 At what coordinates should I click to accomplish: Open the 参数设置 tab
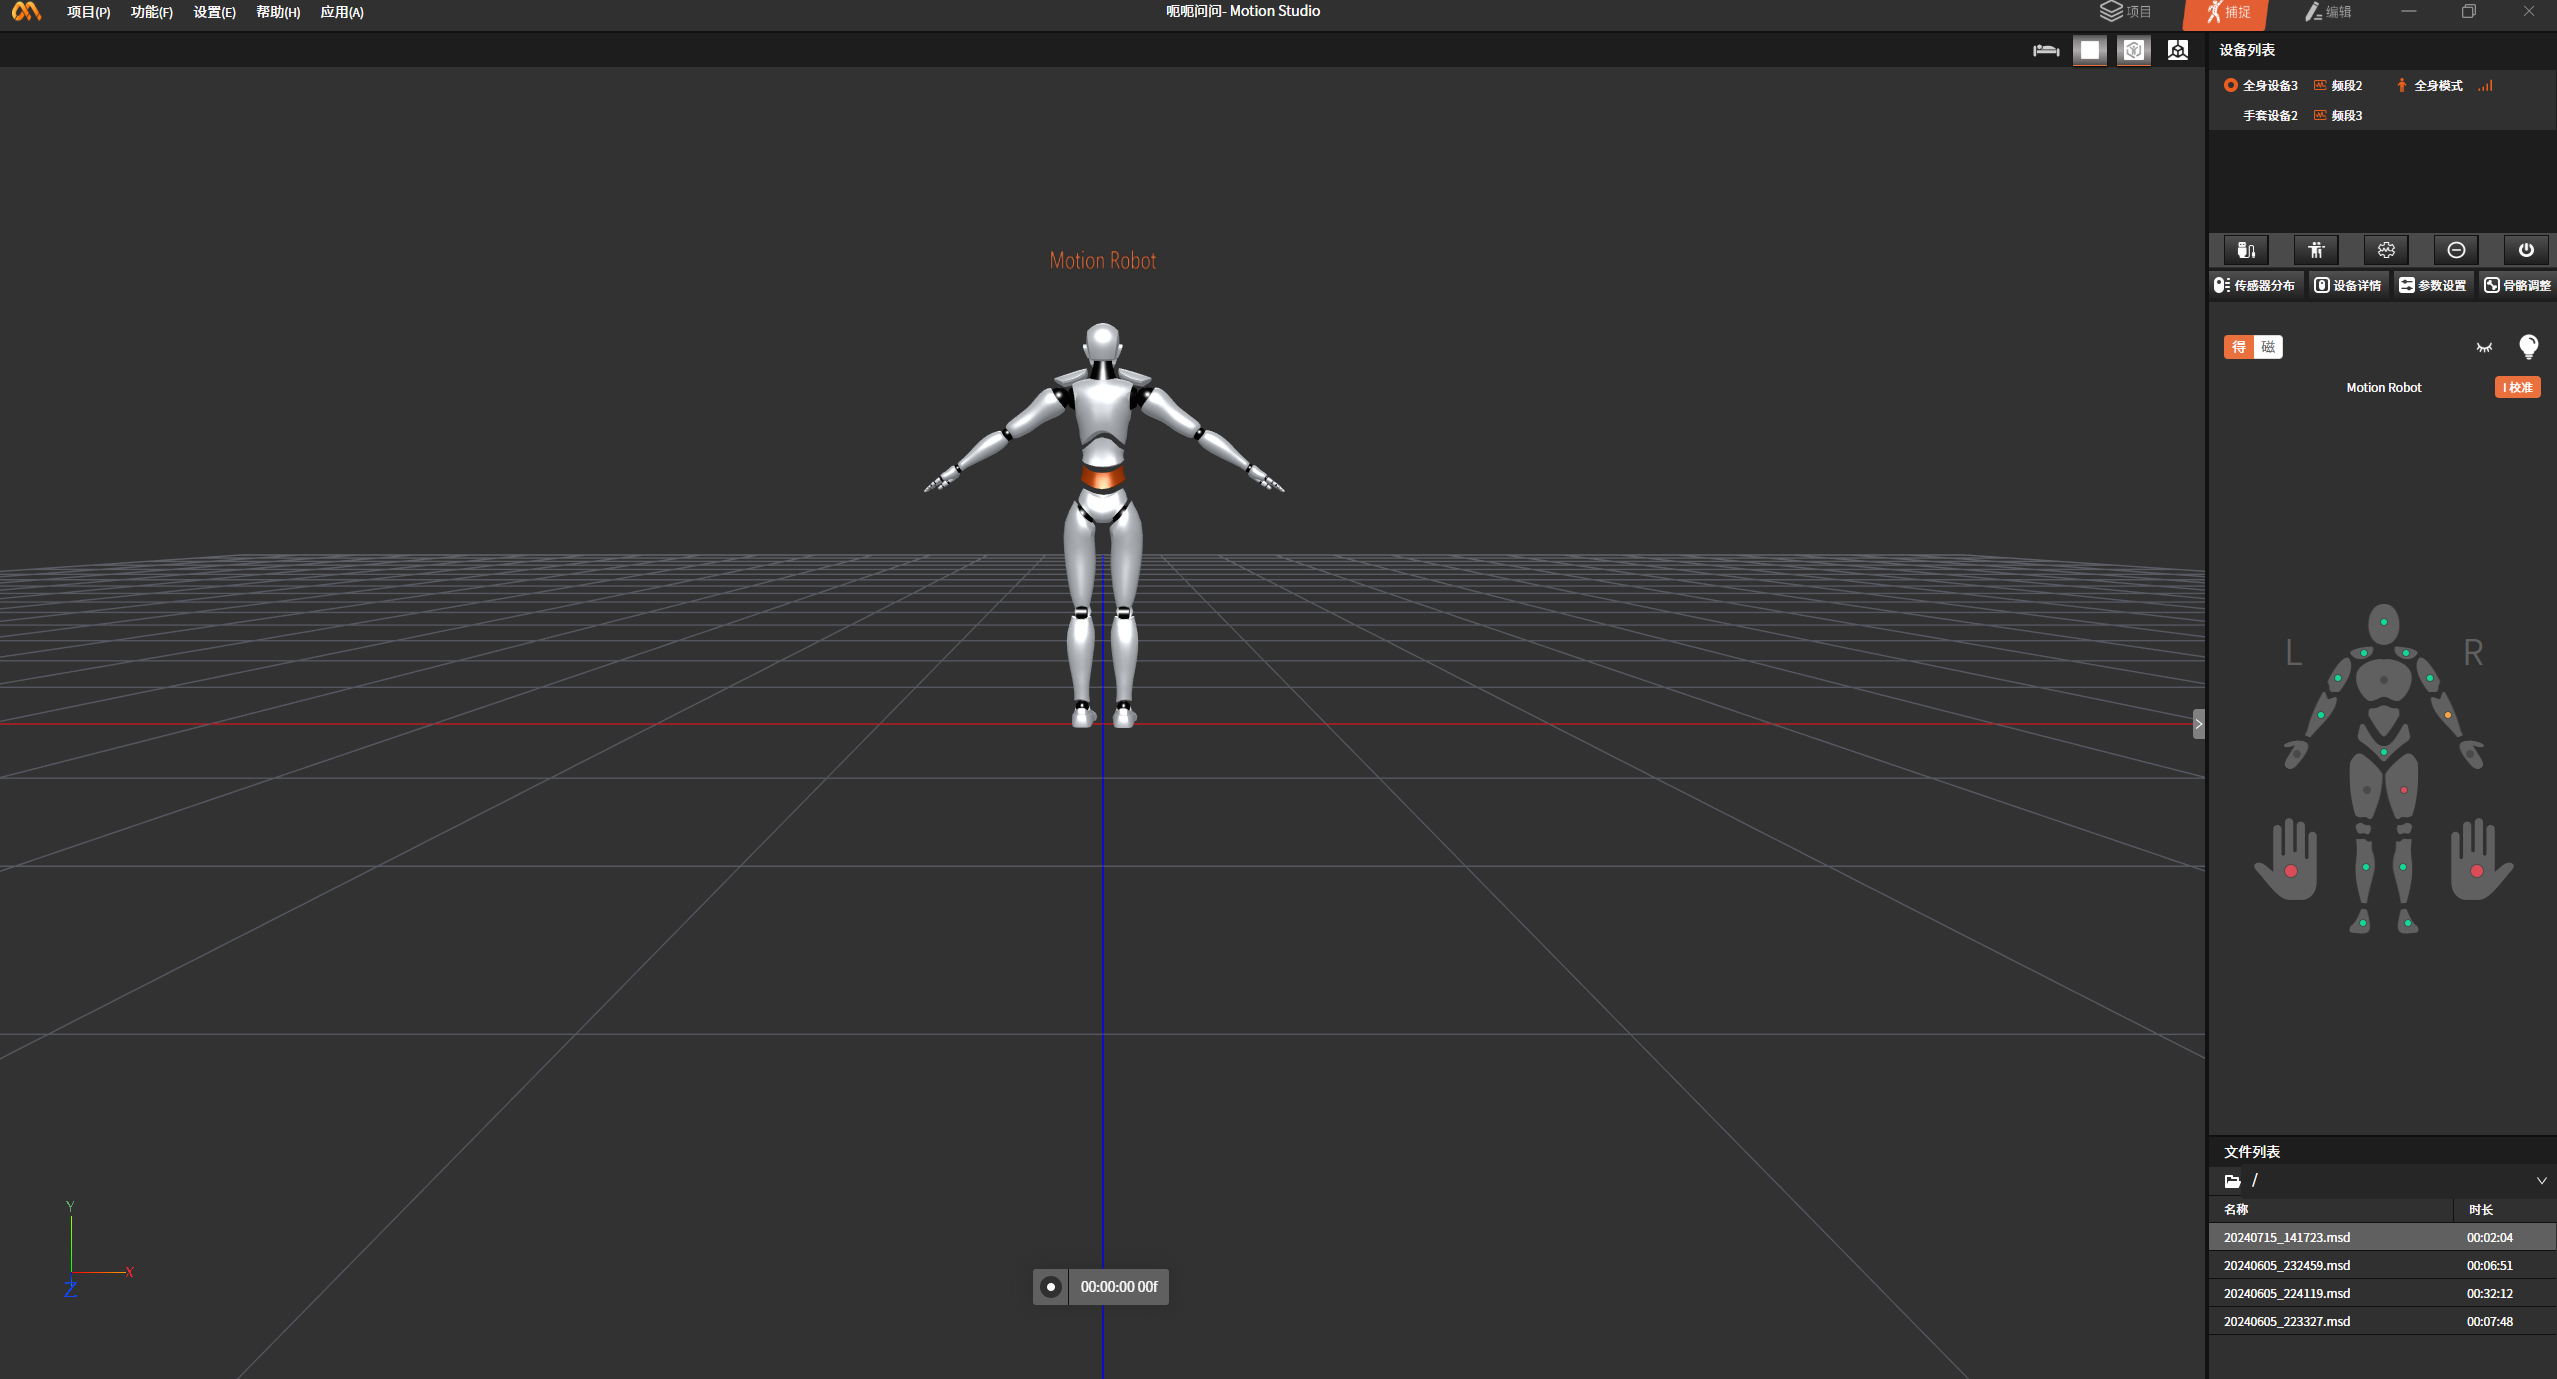pyautogui.click(x=2432, y=286)
